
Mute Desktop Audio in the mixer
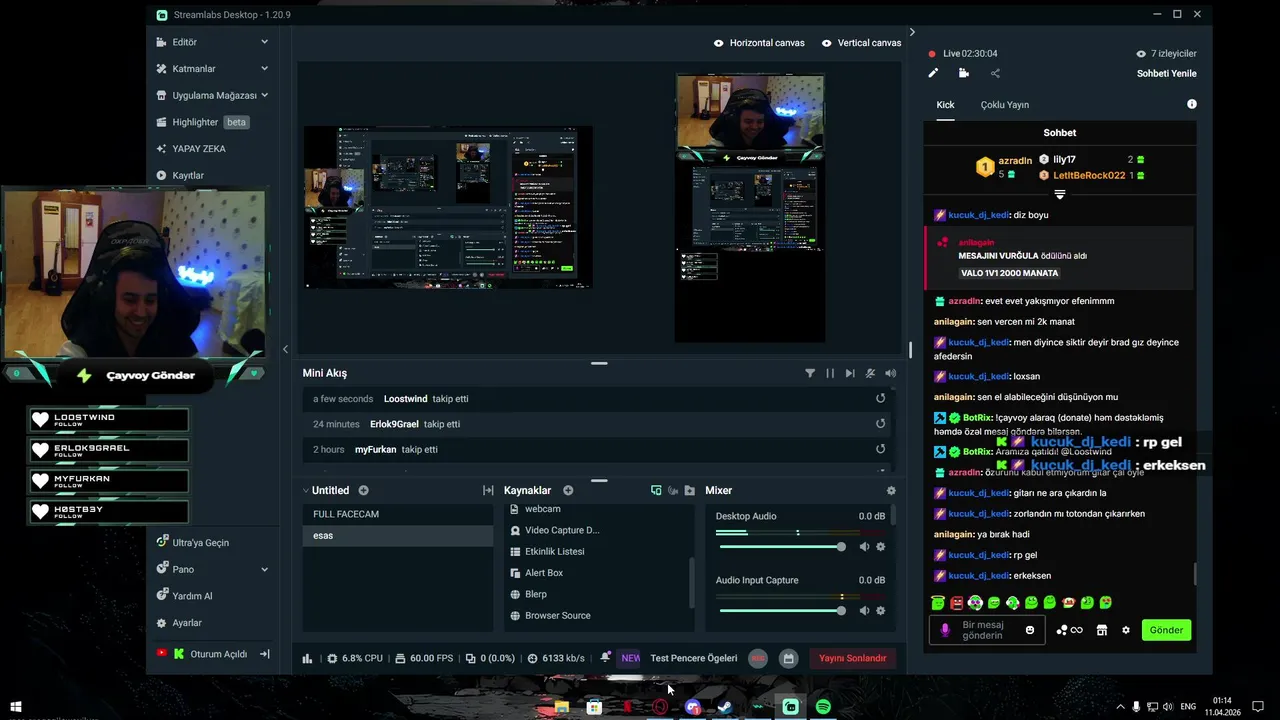[864, 547]
